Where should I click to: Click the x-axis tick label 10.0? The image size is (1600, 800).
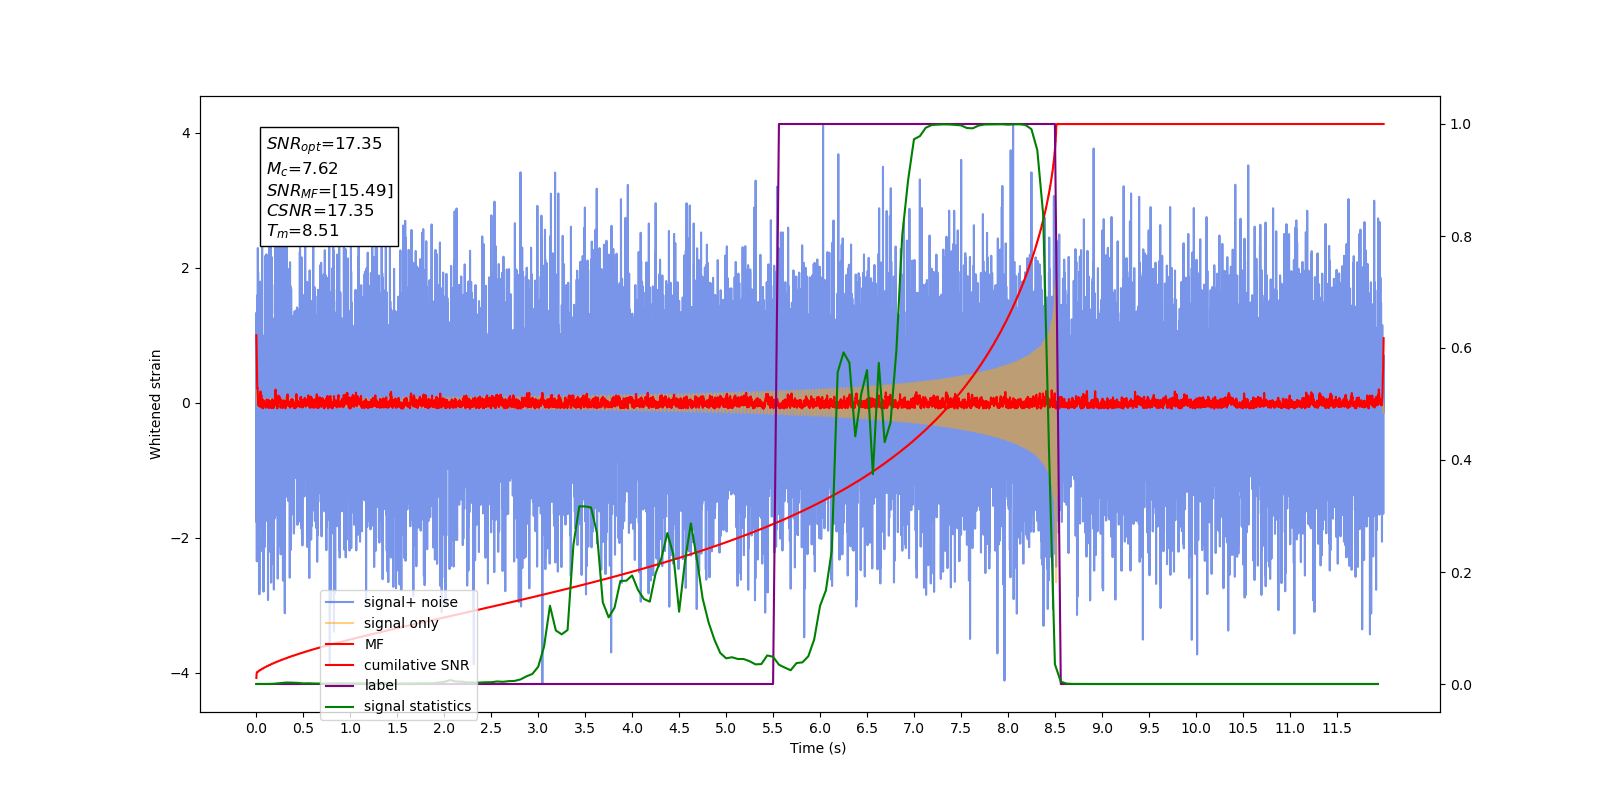(1196, 728)
